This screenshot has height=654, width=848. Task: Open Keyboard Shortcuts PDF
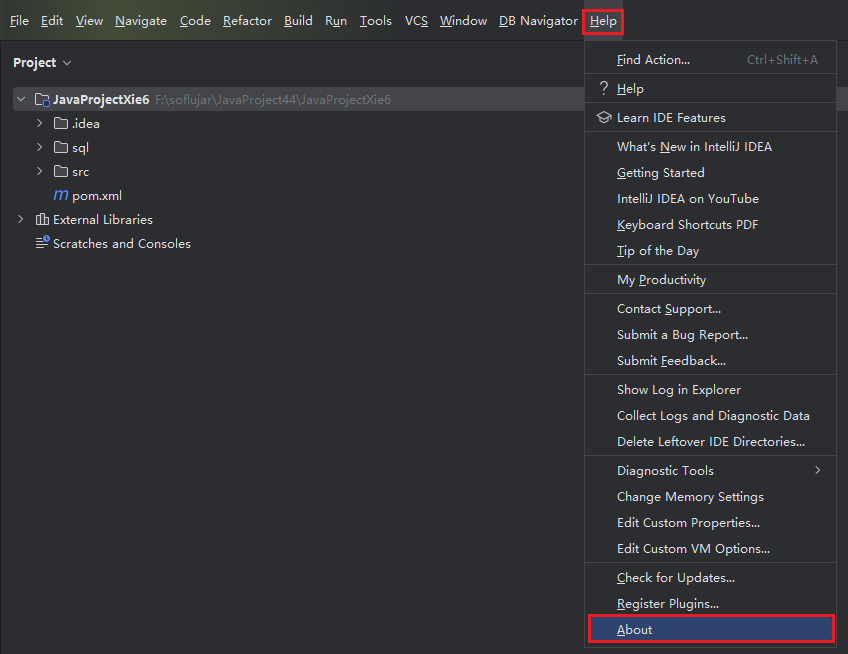710,224
